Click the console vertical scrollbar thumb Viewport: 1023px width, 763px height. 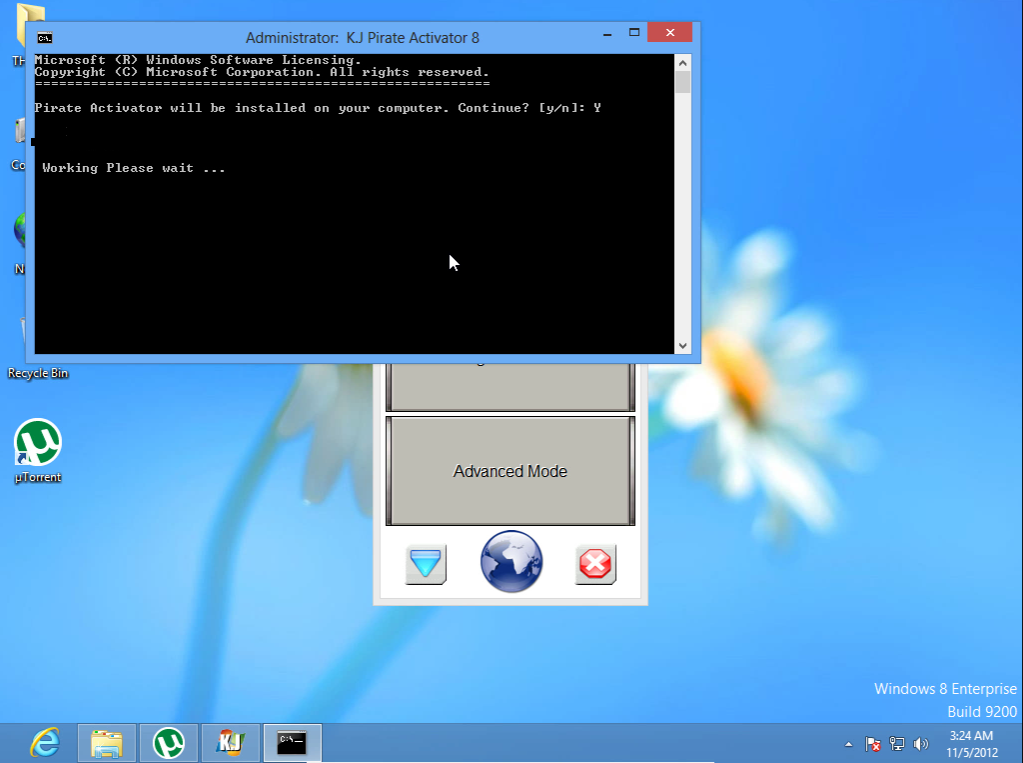point(682,82)
